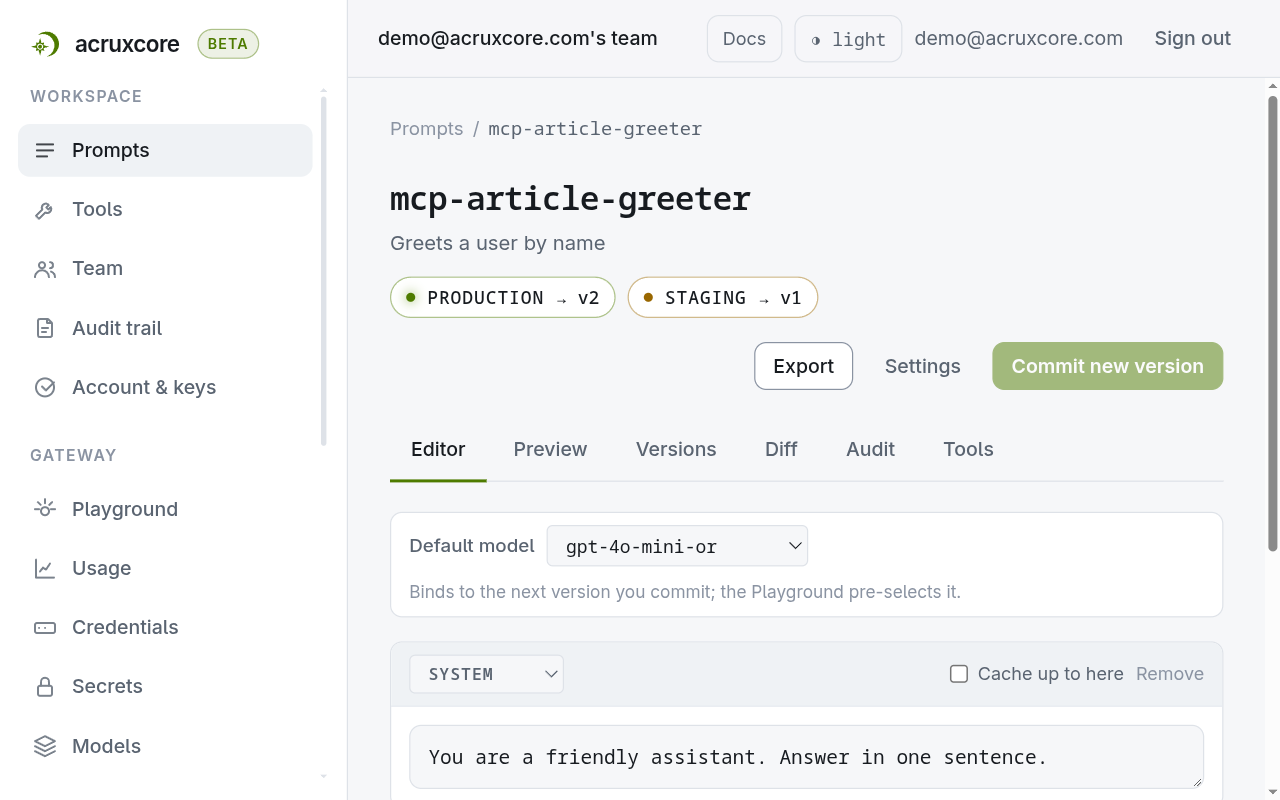Click the Playground lightbulb icon

pos(45,509)
